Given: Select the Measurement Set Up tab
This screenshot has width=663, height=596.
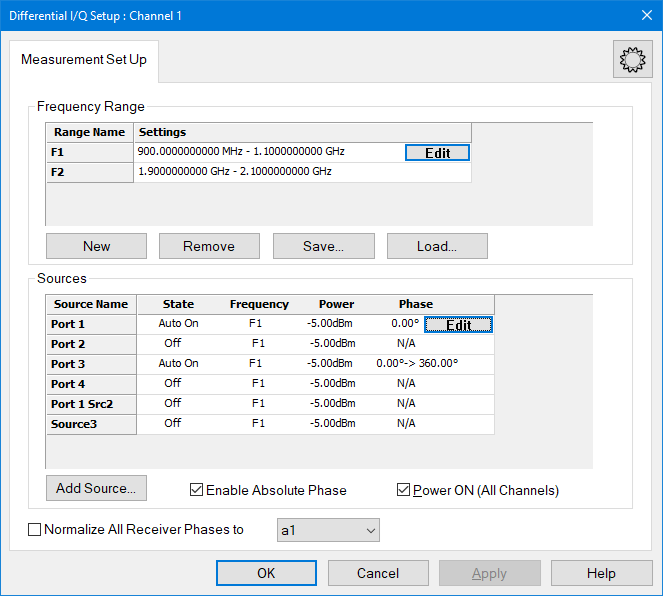Looking at the screenshot, I should coord(84,60).
